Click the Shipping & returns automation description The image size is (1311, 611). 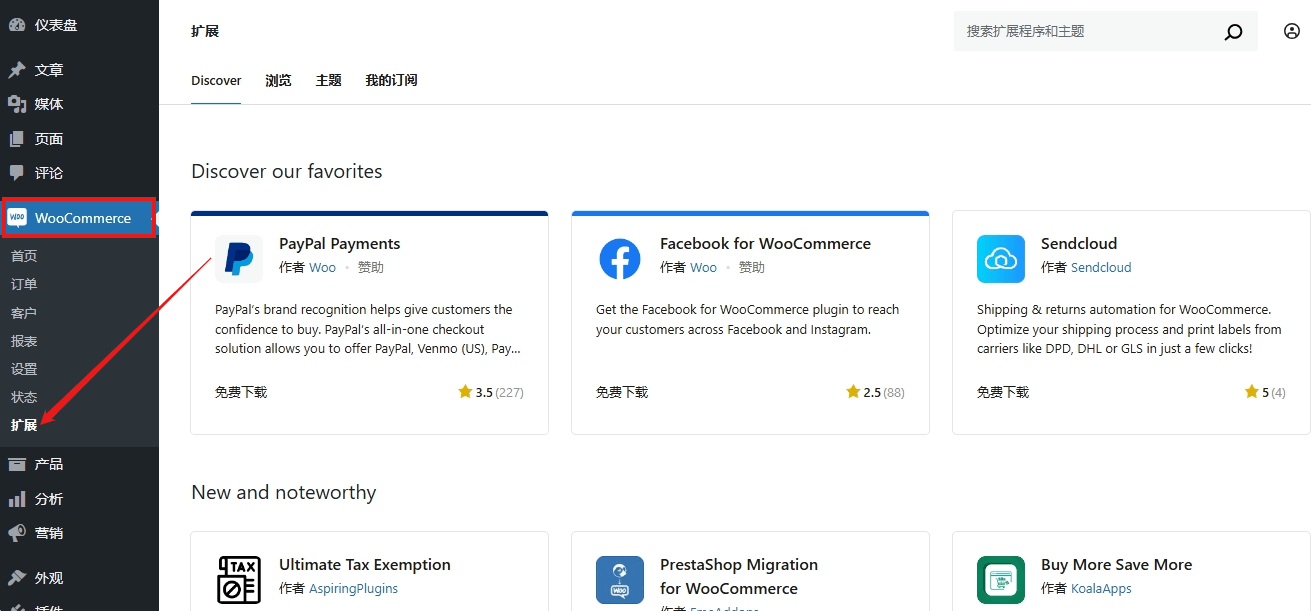click(x=1129, y=329)
